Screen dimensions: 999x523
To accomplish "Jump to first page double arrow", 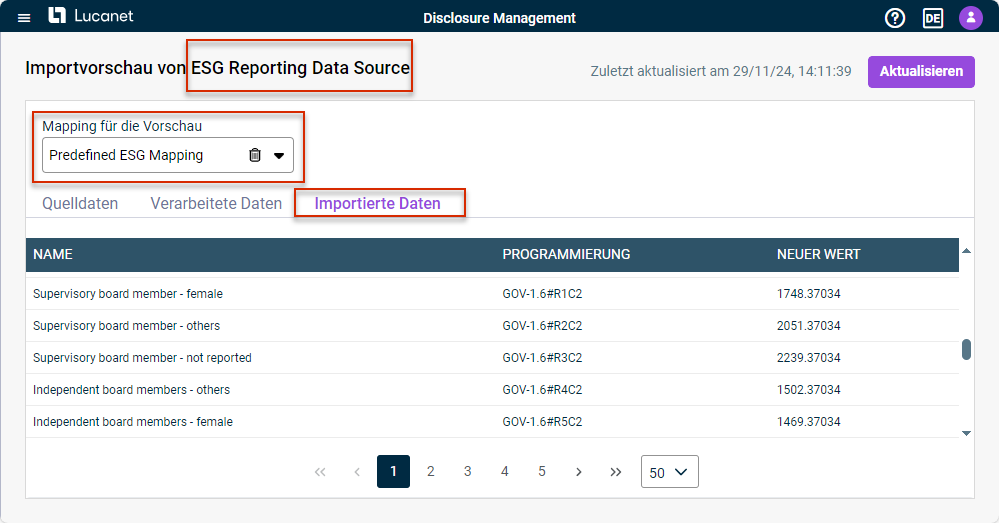I will click(320, 472).
